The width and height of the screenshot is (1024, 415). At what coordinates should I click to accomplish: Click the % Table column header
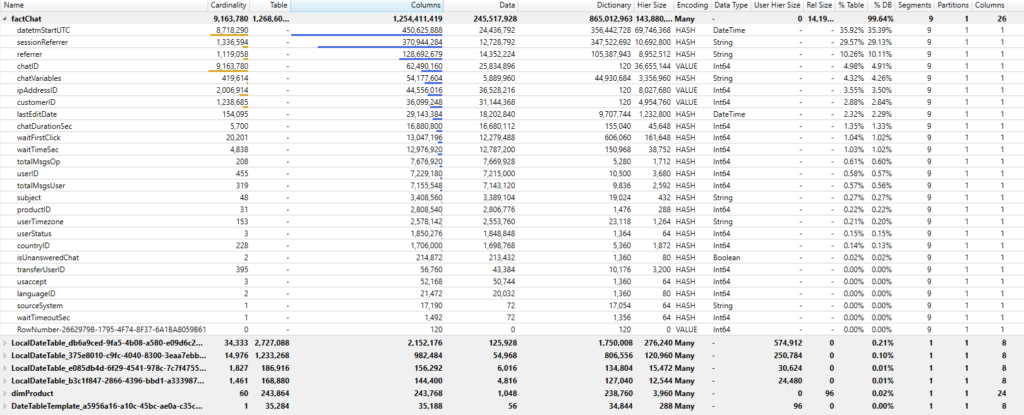851,5
